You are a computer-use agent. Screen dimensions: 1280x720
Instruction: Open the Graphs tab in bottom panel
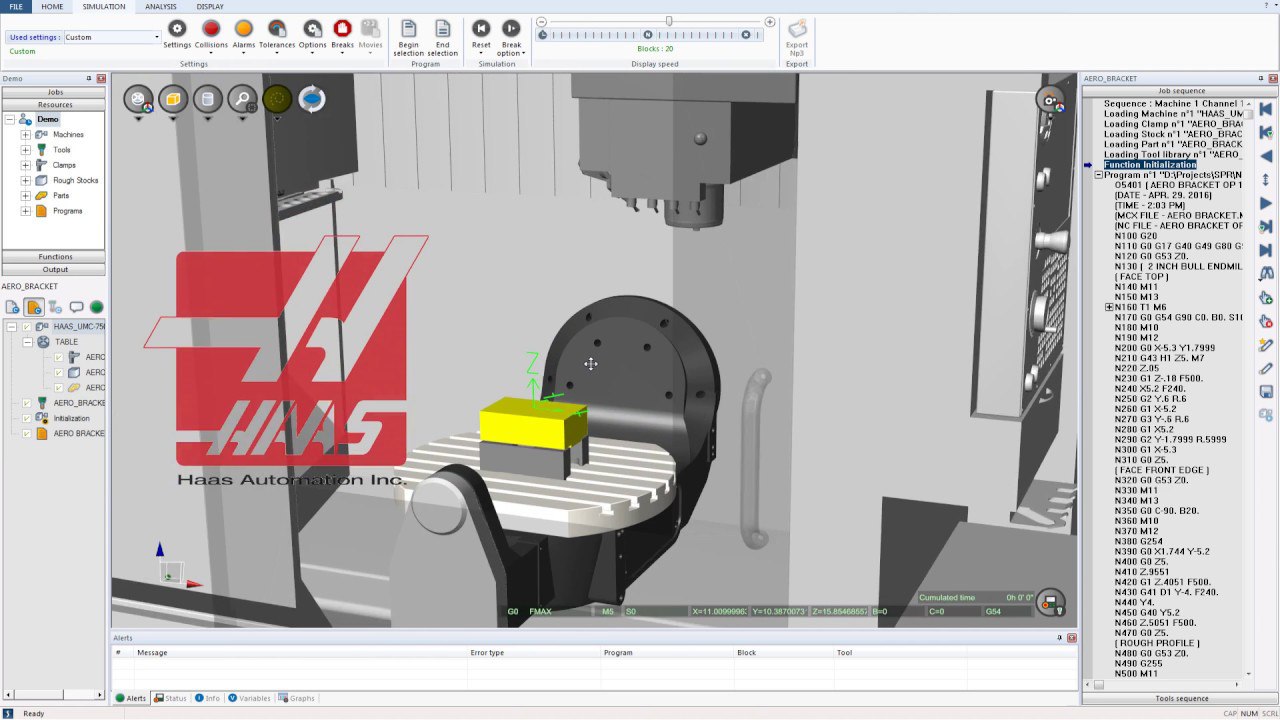pos(296,698)
